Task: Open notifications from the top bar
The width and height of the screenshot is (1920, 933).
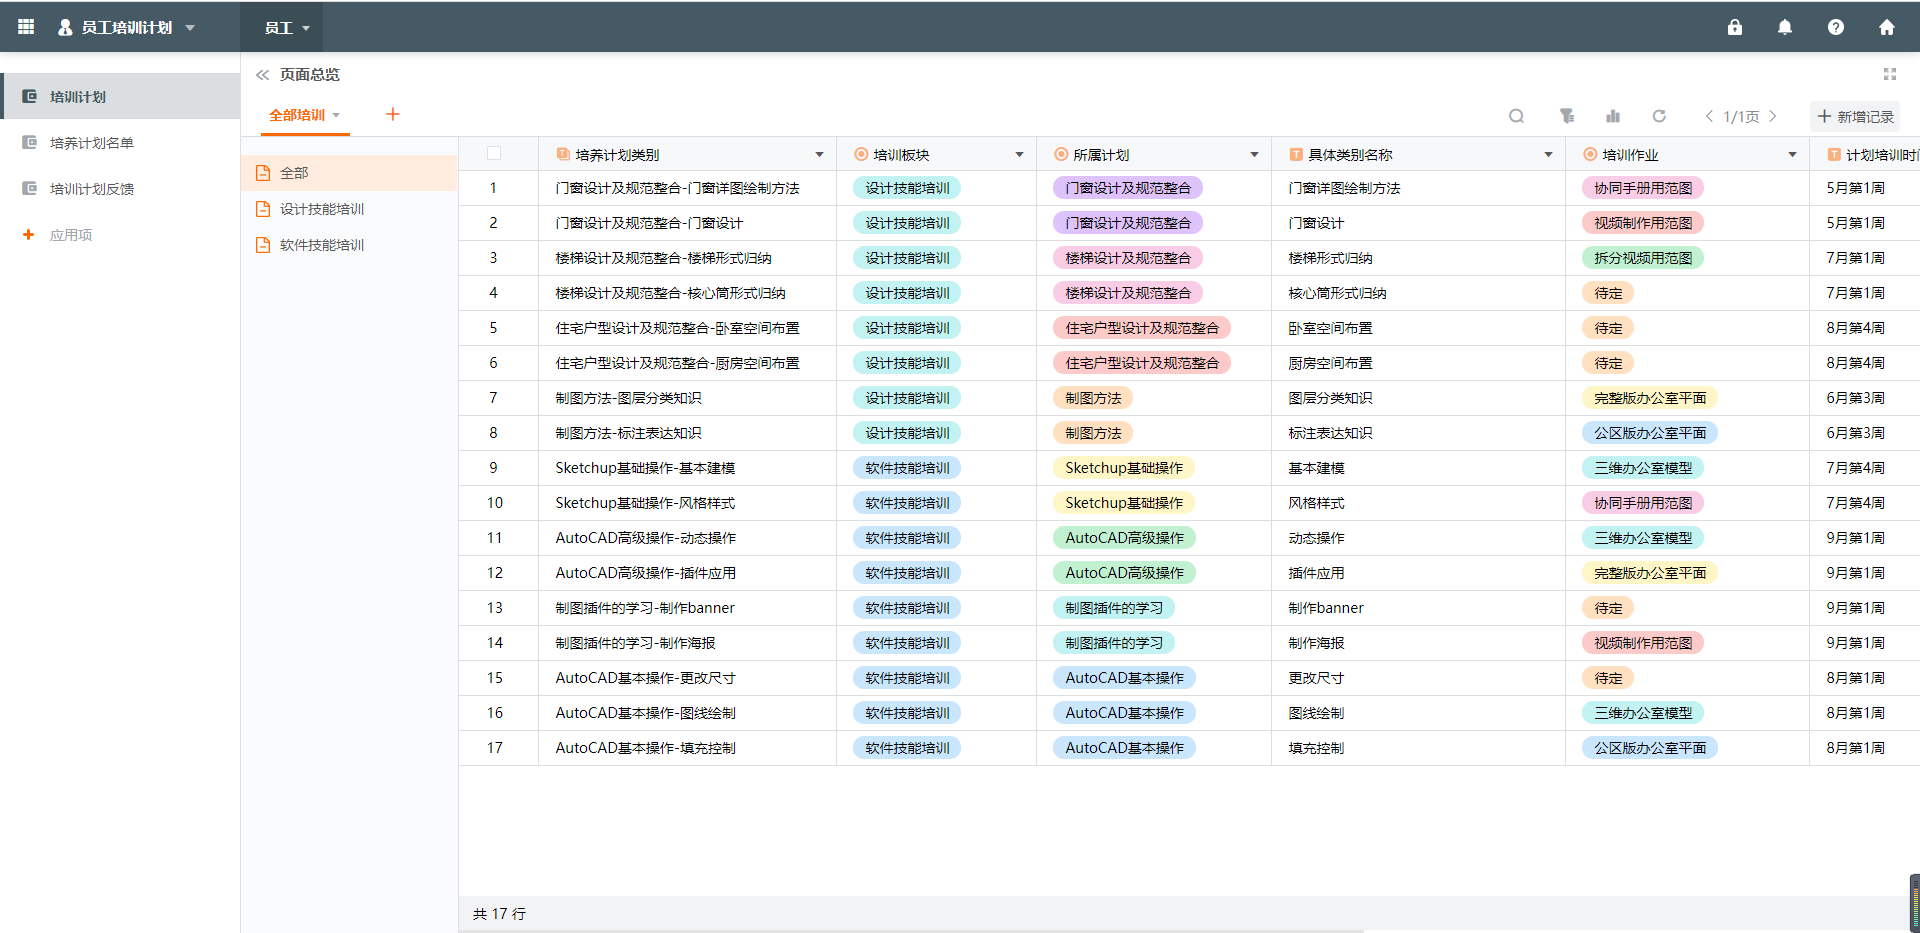Action: (1784, 27)
